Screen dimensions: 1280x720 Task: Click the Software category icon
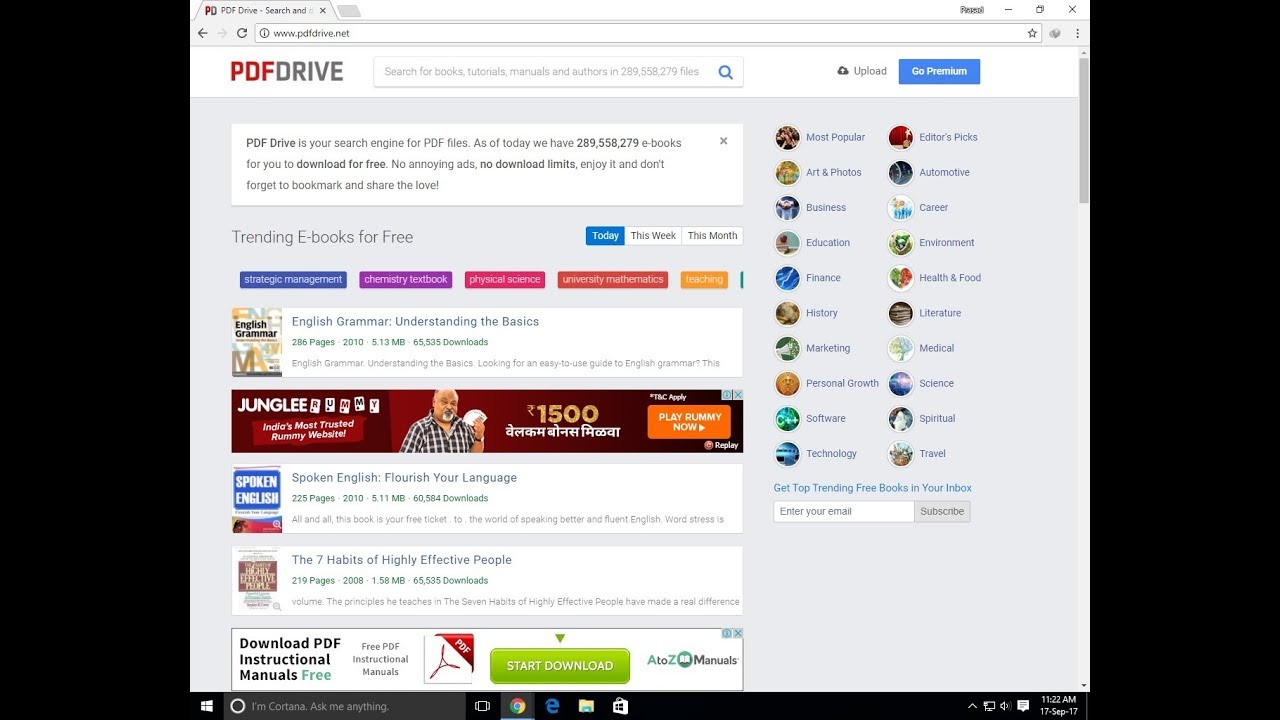[x=787, y=418]
